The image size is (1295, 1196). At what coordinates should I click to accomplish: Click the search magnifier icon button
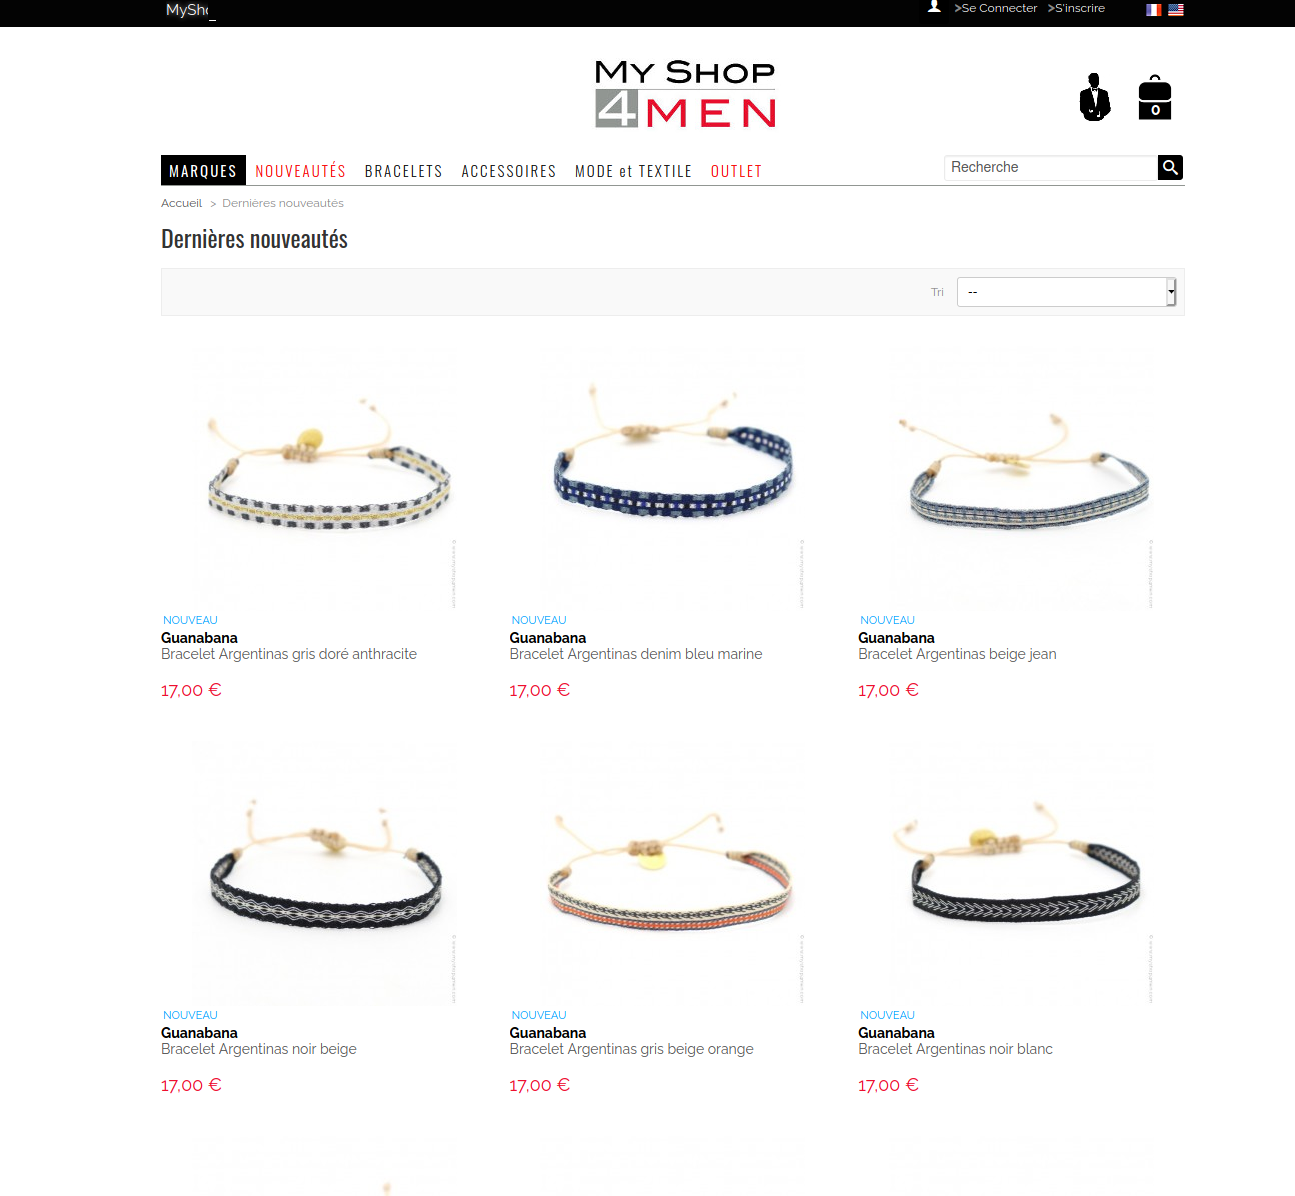click(x=1170, y=167)
